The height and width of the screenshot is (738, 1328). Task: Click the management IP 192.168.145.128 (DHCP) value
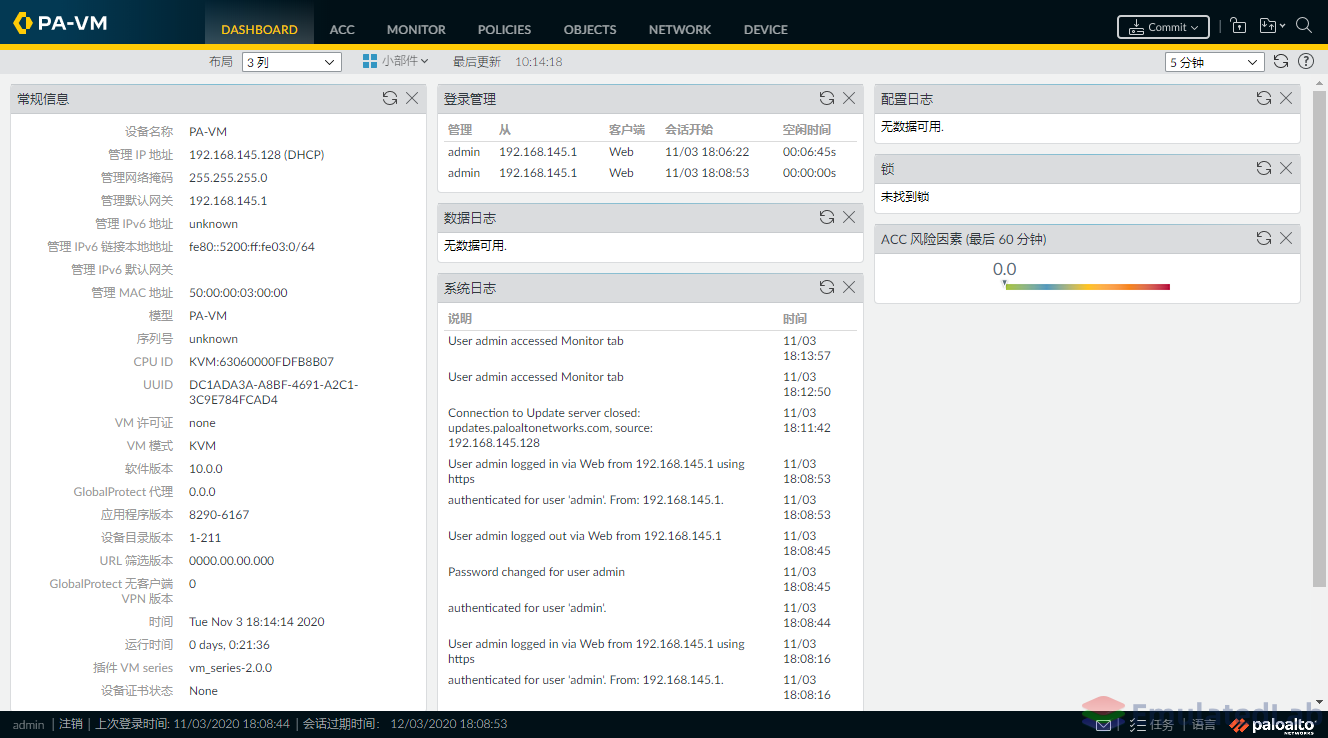click(256, 155)
